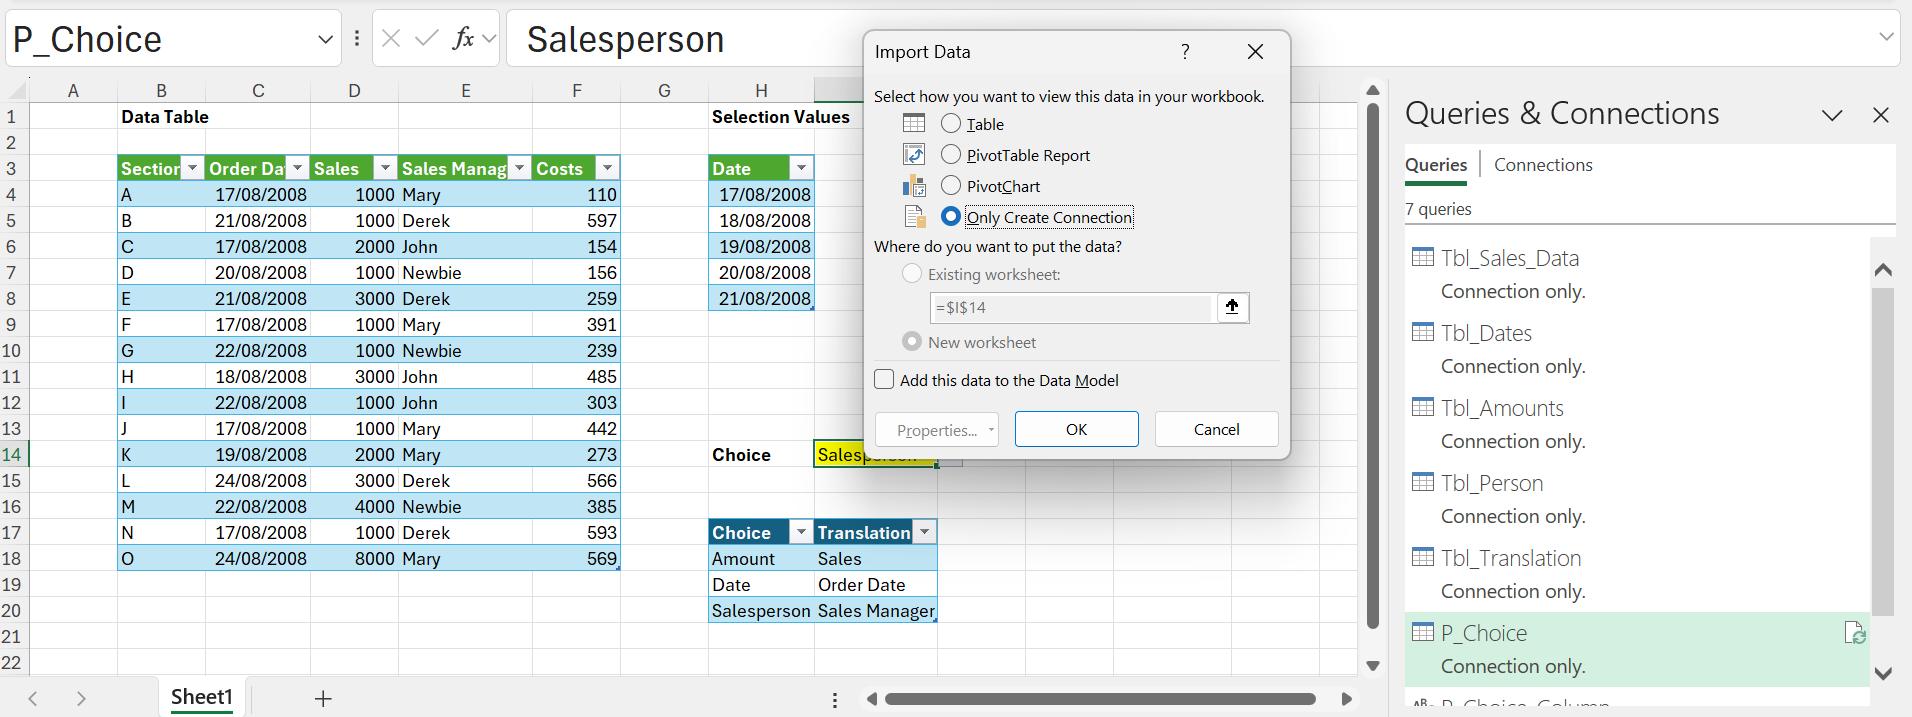Select the Tbl_Person query entry

(x=1636, y=499)
